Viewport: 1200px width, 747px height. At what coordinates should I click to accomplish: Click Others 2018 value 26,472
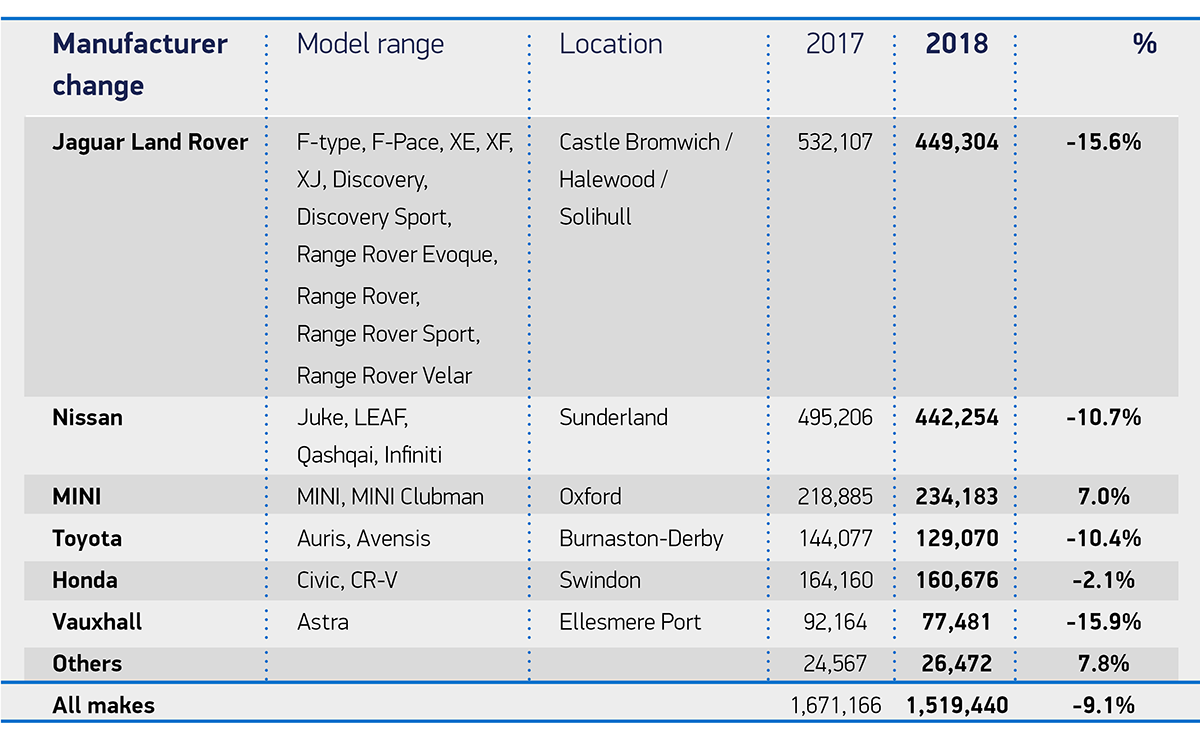(957, 664)
